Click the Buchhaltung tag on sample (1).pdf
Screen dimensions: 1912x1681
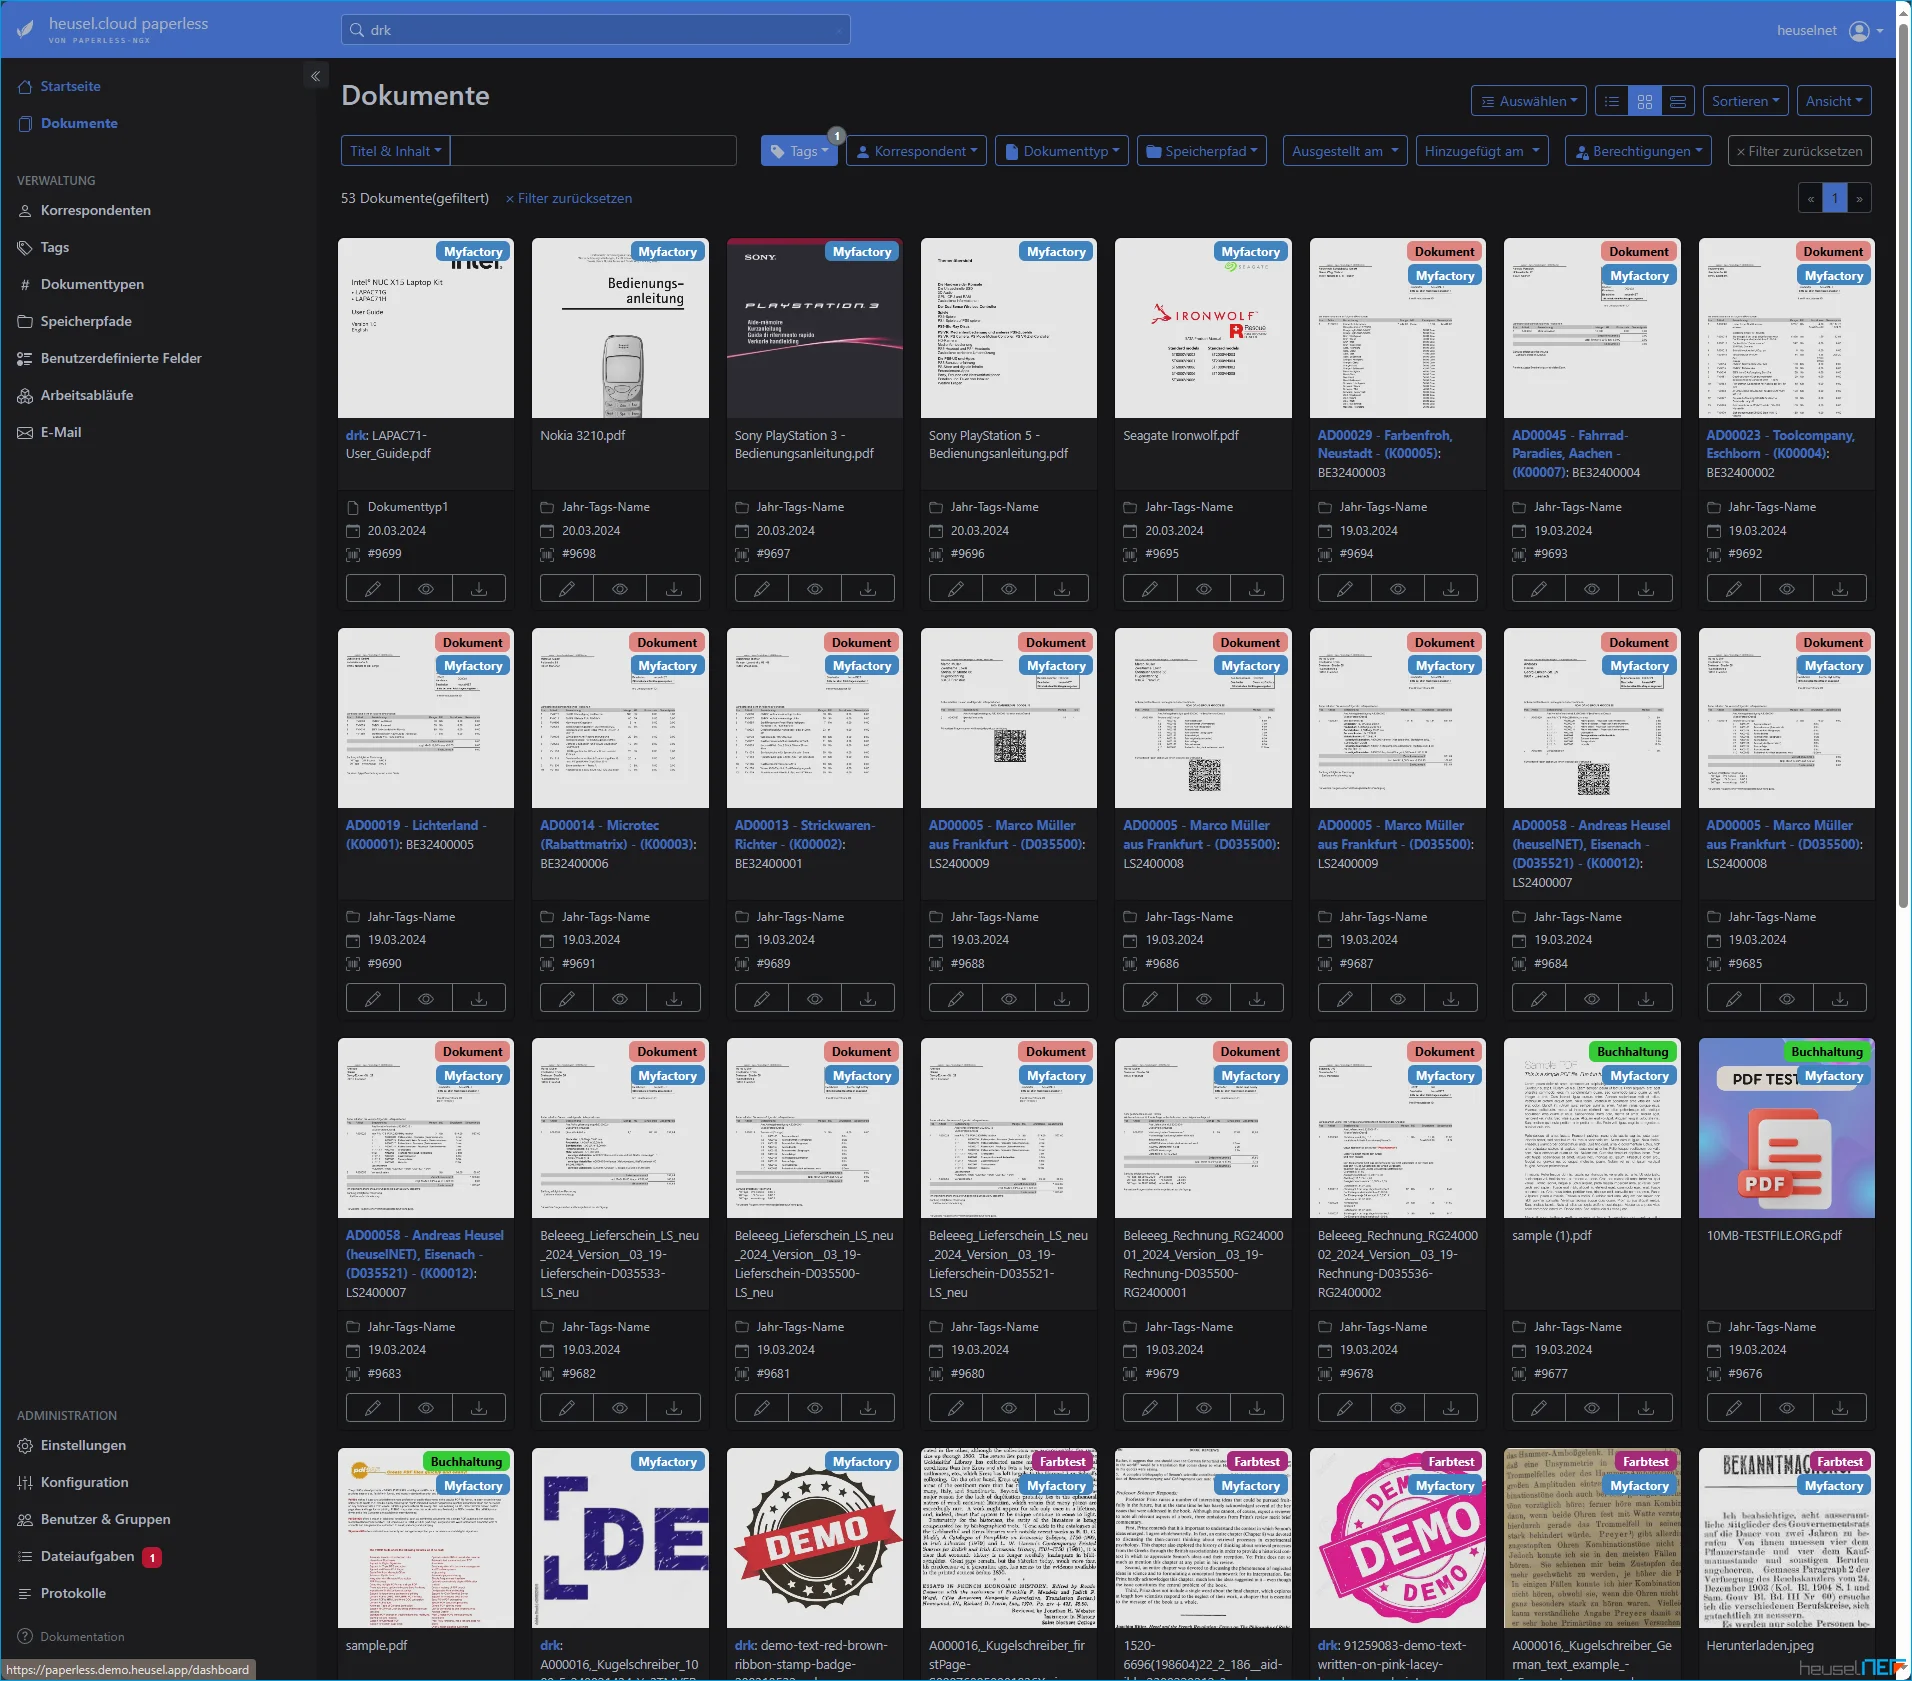1632,1052
